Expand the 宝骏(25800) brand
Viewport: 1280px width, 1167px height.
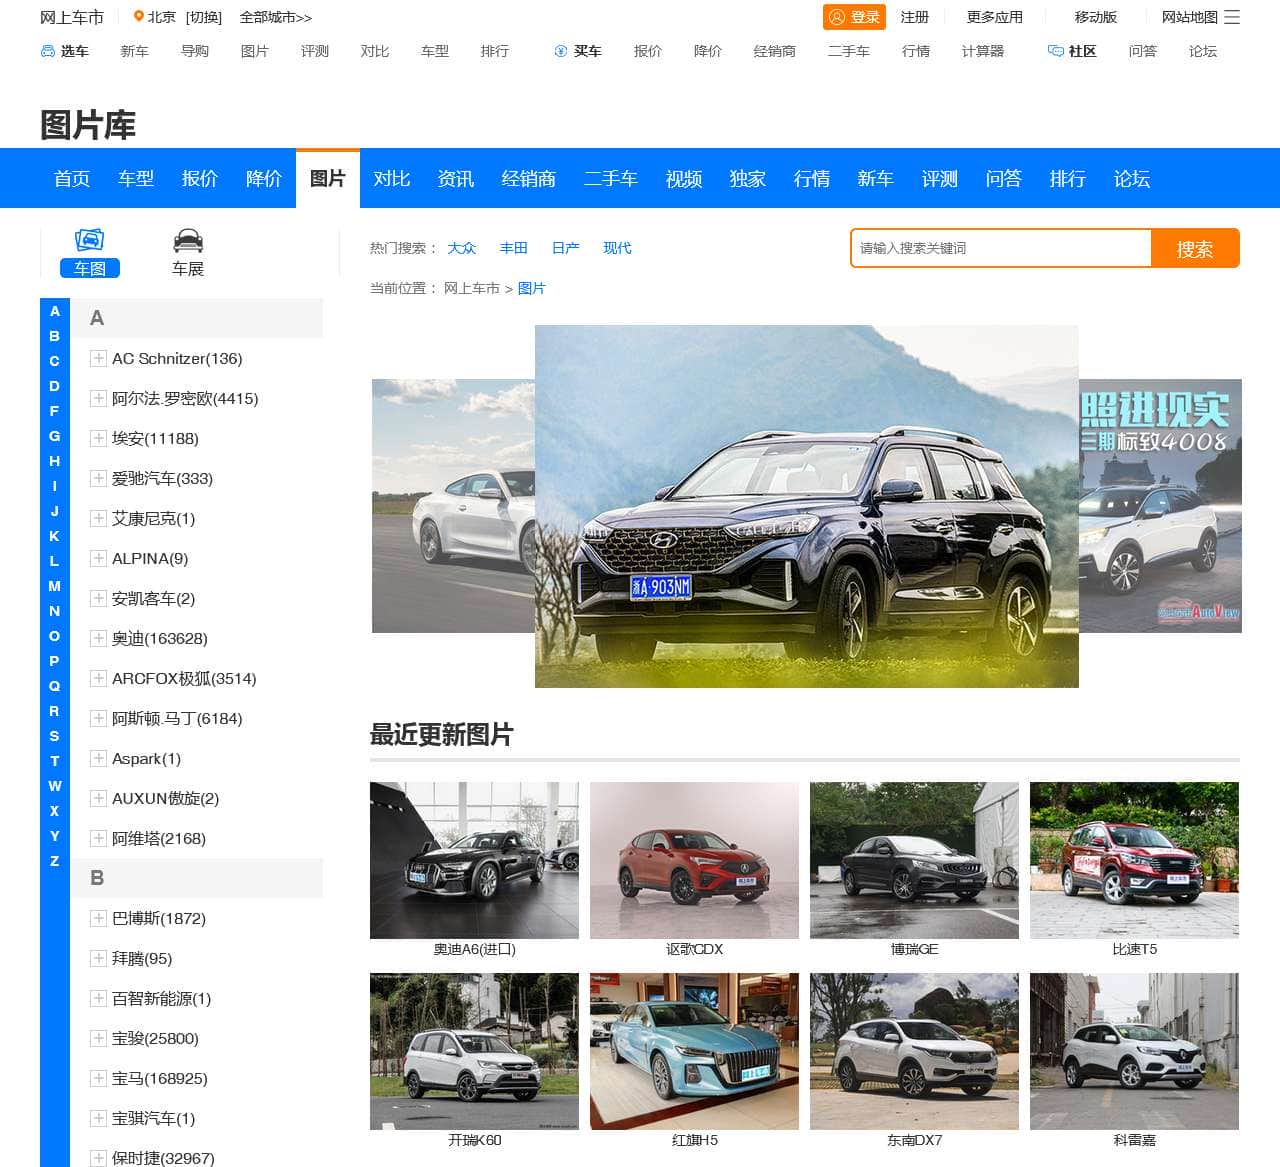[98, 1038]
